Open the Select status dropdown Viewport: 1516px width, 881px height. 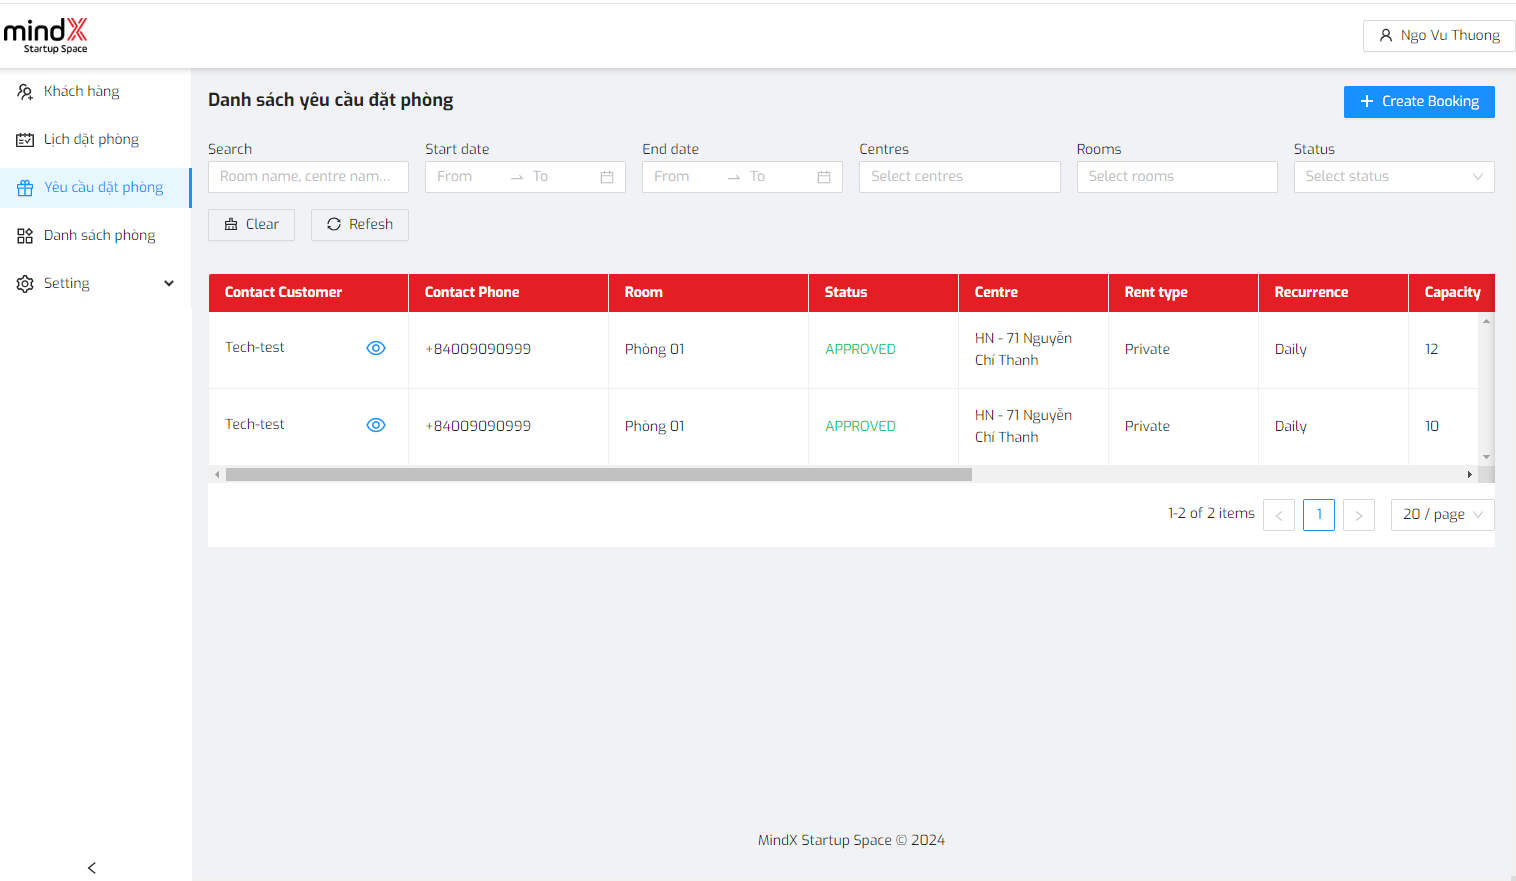pyautogui.click(x=1393, y=177)
